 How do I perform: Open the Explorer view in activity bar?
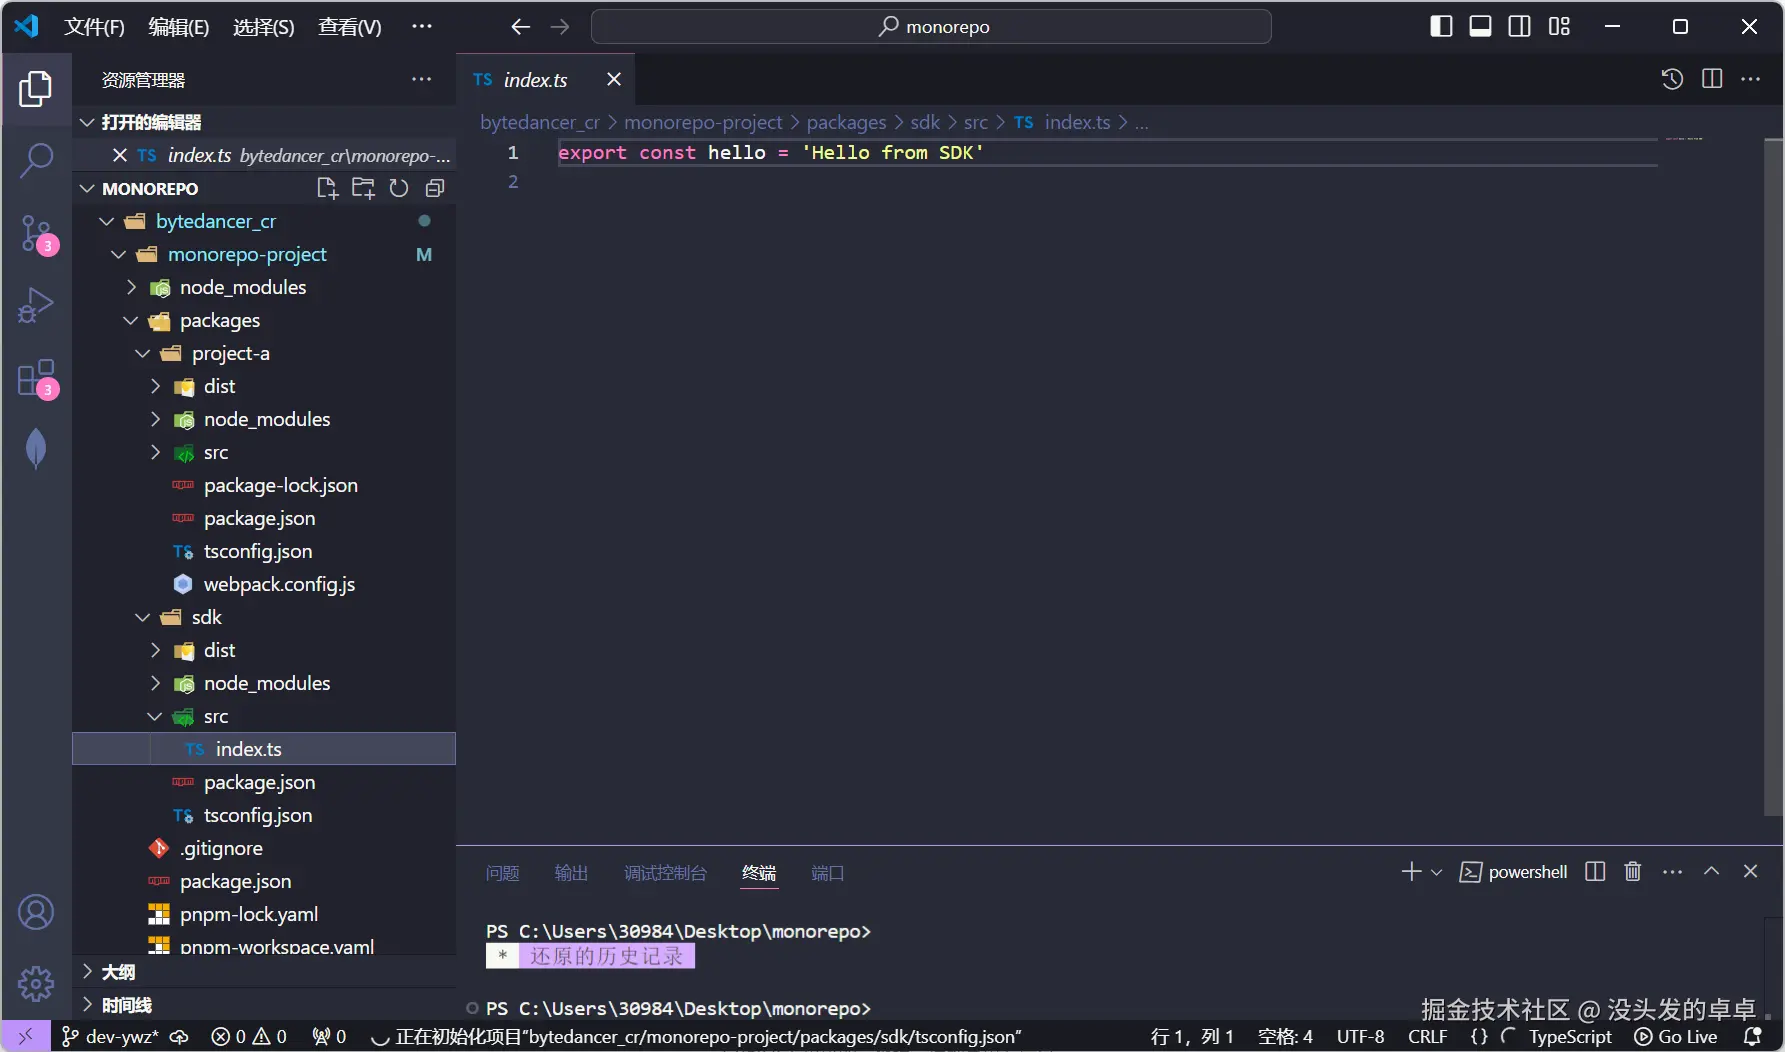click(36, 89)
